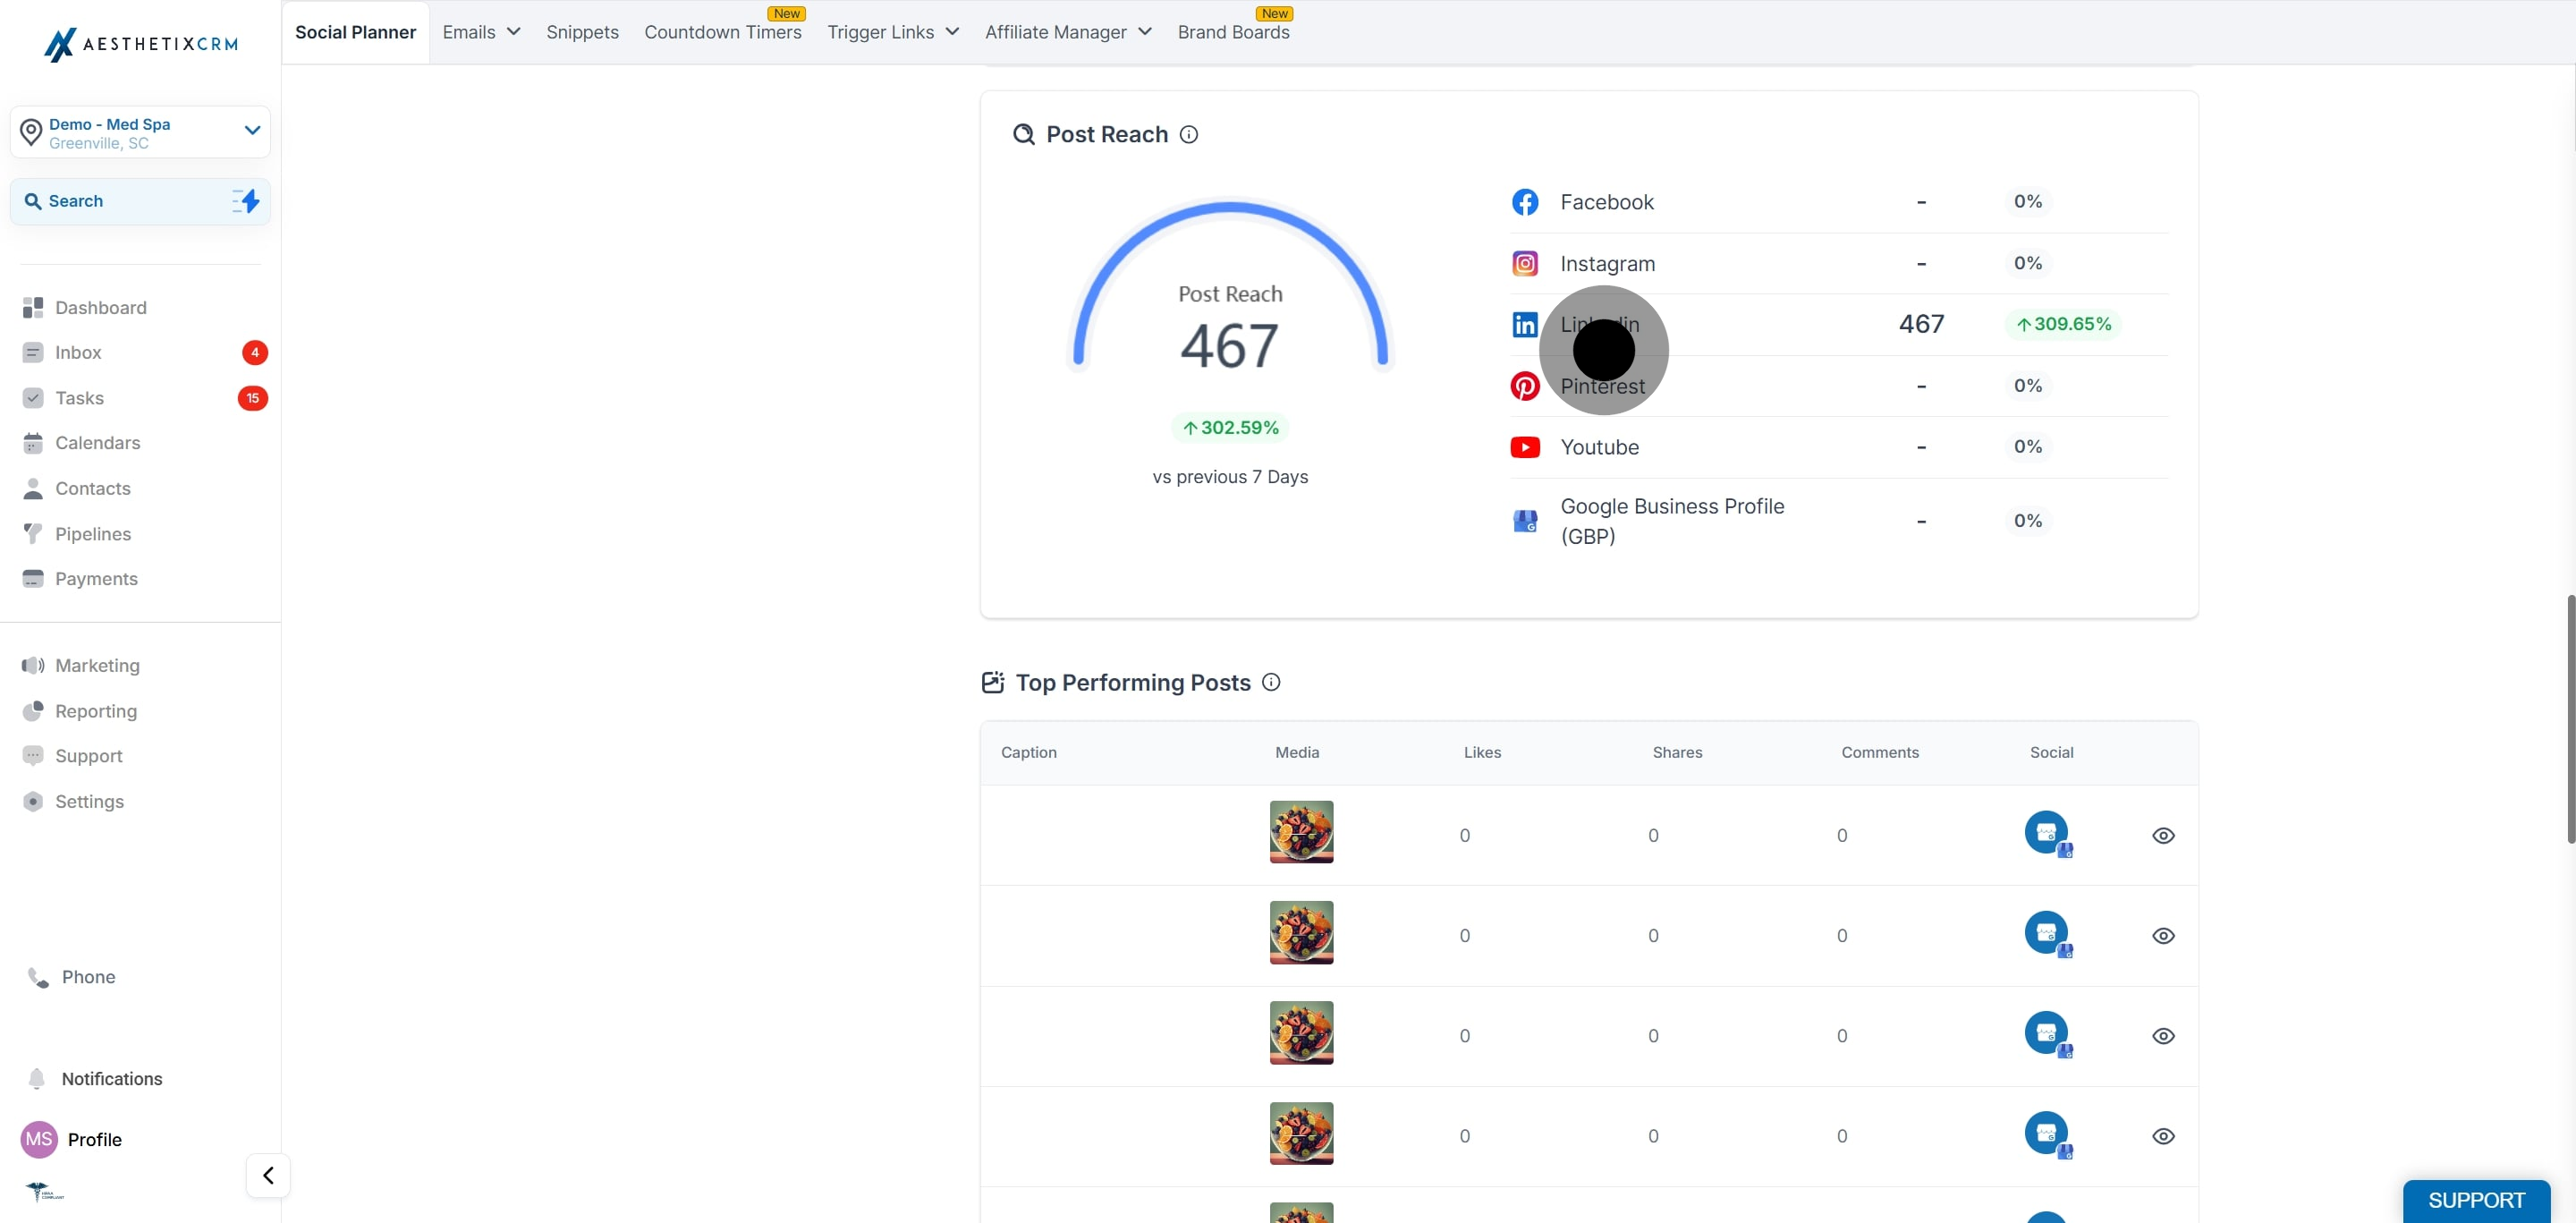Image resolution: width=2576 pixels, height=1223 pixels.
Task: Expand the Demo - Med Spa location selector
Action: pos(140,132)
